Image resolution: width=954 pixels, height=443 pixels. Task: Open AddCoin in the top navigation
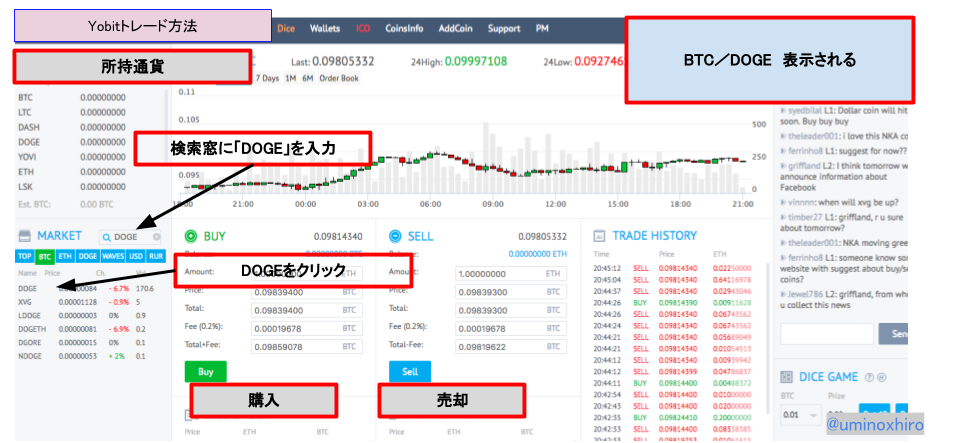455,28
